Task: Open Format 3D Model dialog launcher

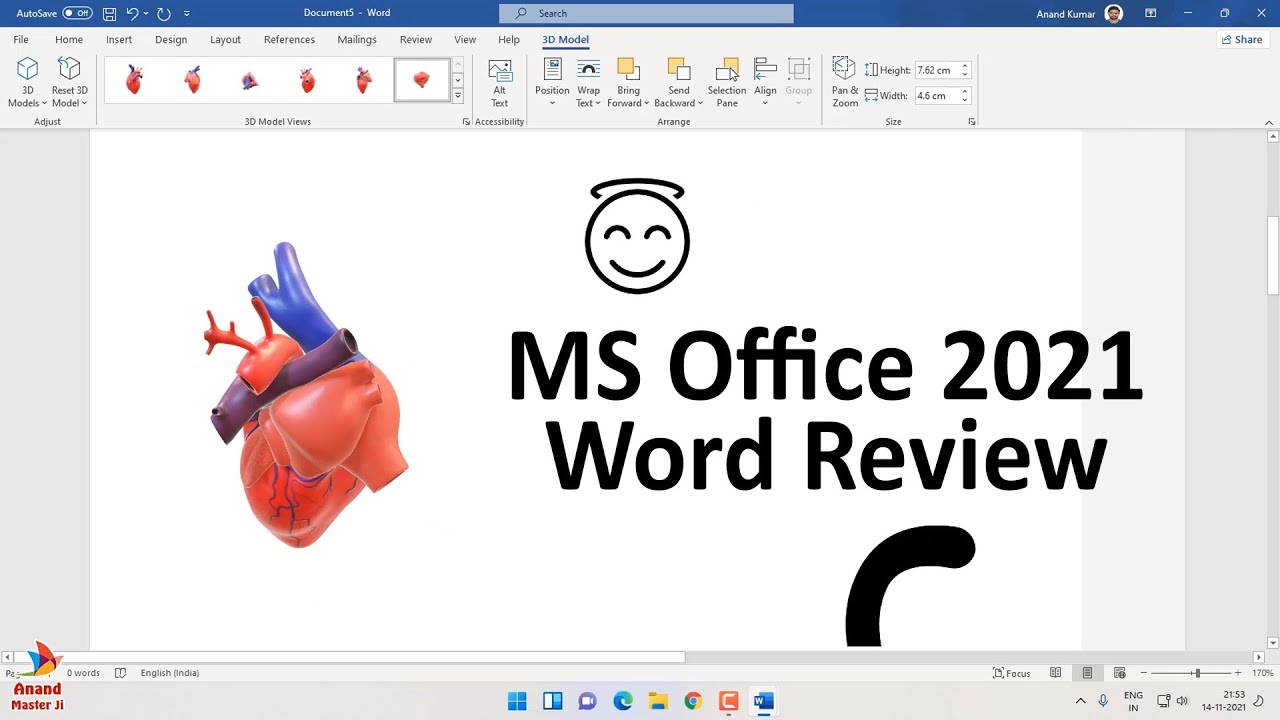Action: click(466, 122)
